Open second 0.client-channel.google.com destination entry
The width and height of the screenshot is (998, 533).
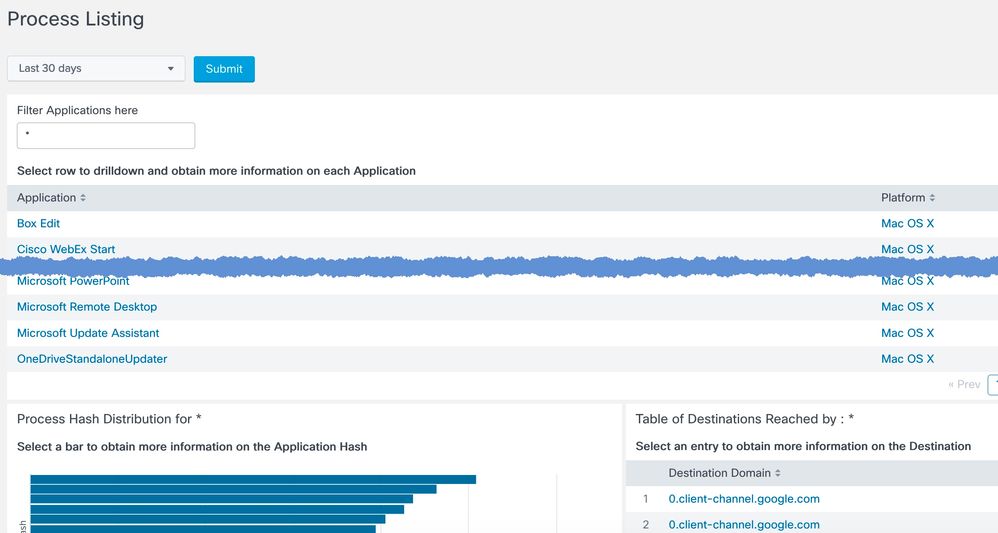pos(744,525)
